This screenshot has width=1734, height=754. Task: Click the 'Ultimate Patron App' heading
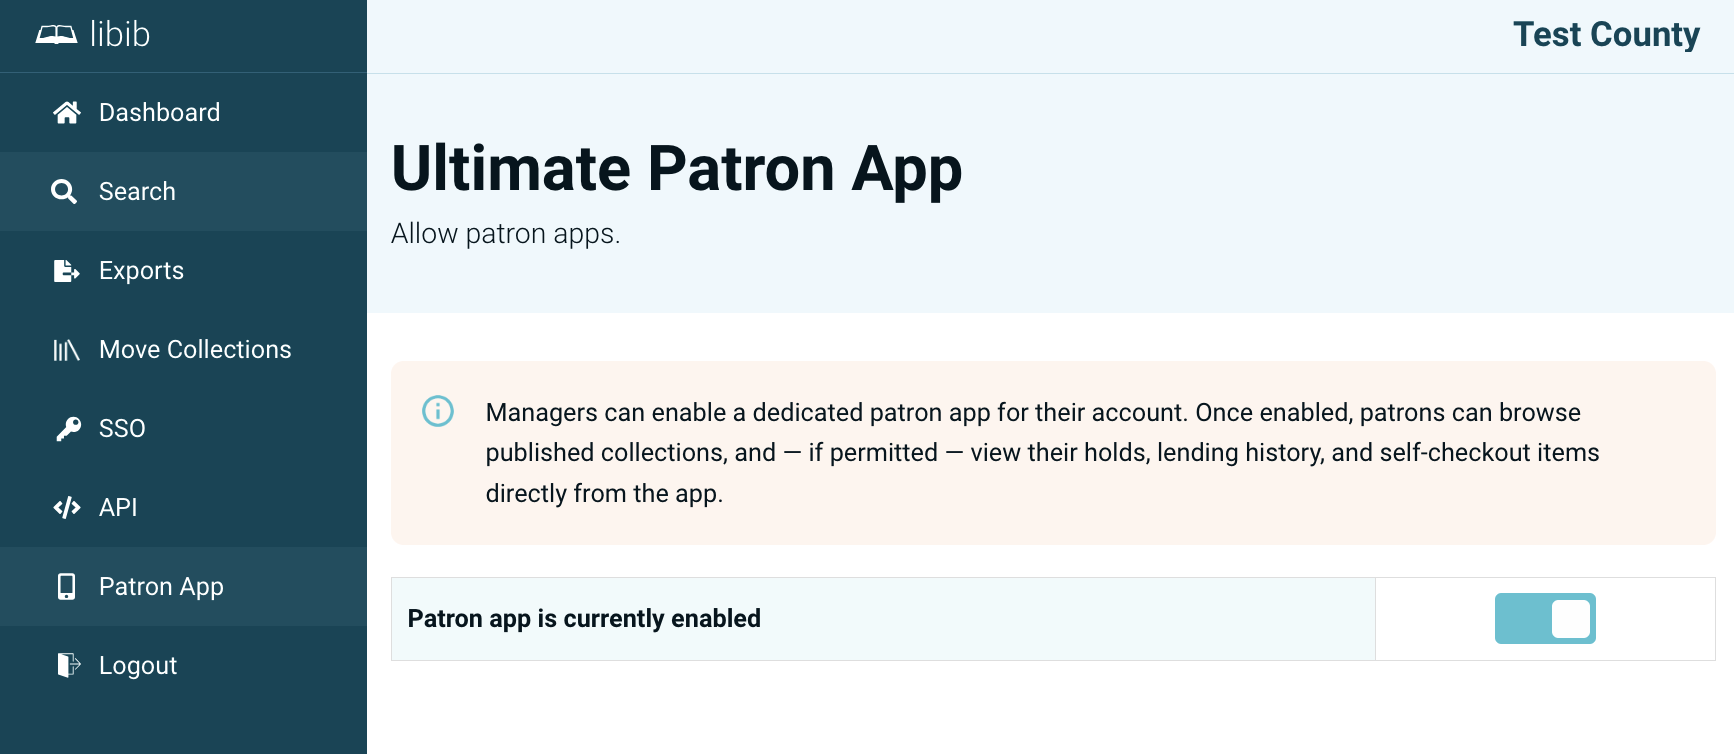point(677,168)
